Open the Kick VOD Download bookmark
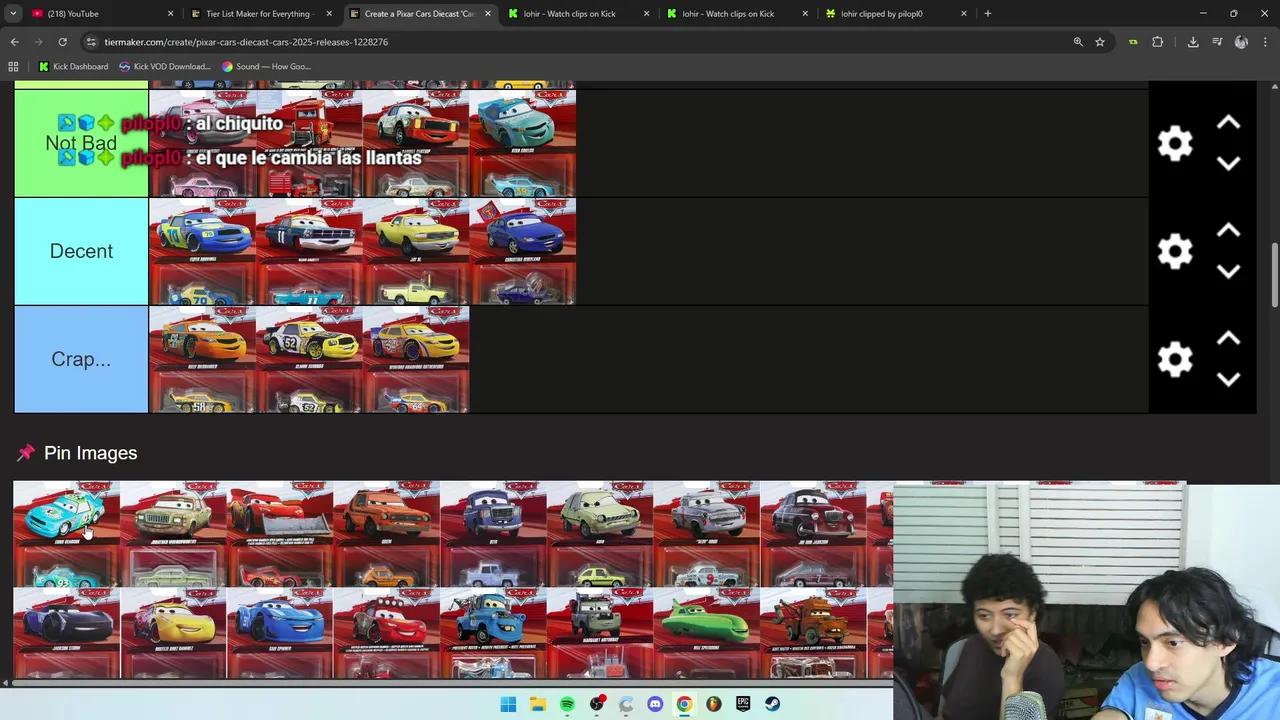 pyautogui.click(x=164, y=67)
